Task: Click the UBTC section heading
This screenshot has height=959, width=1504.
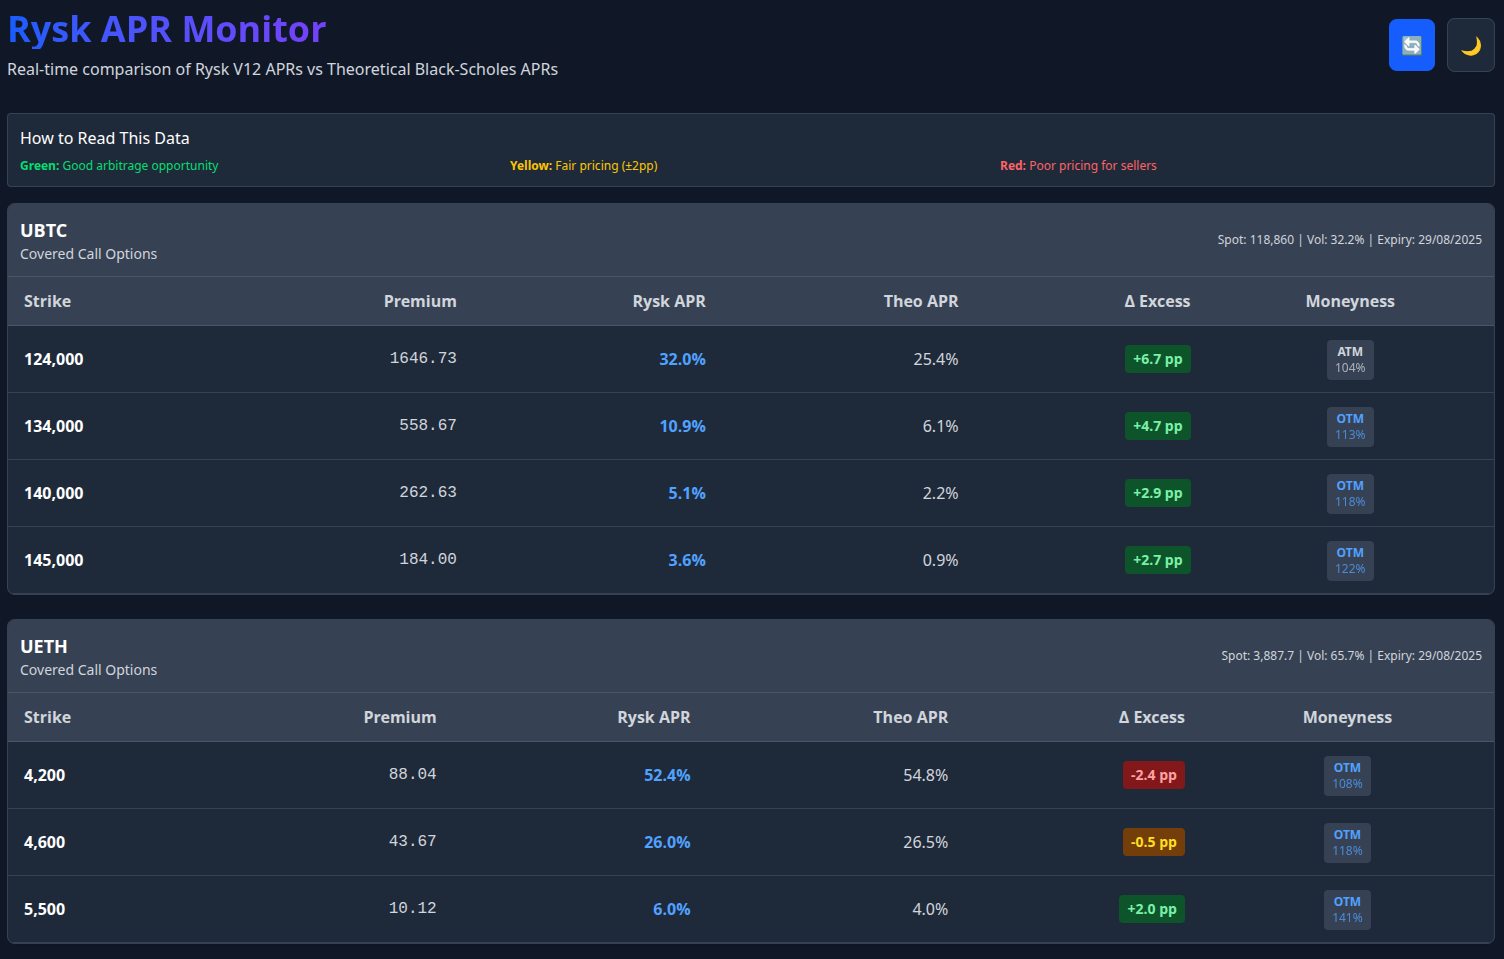Action: click(x=44, y=231)
